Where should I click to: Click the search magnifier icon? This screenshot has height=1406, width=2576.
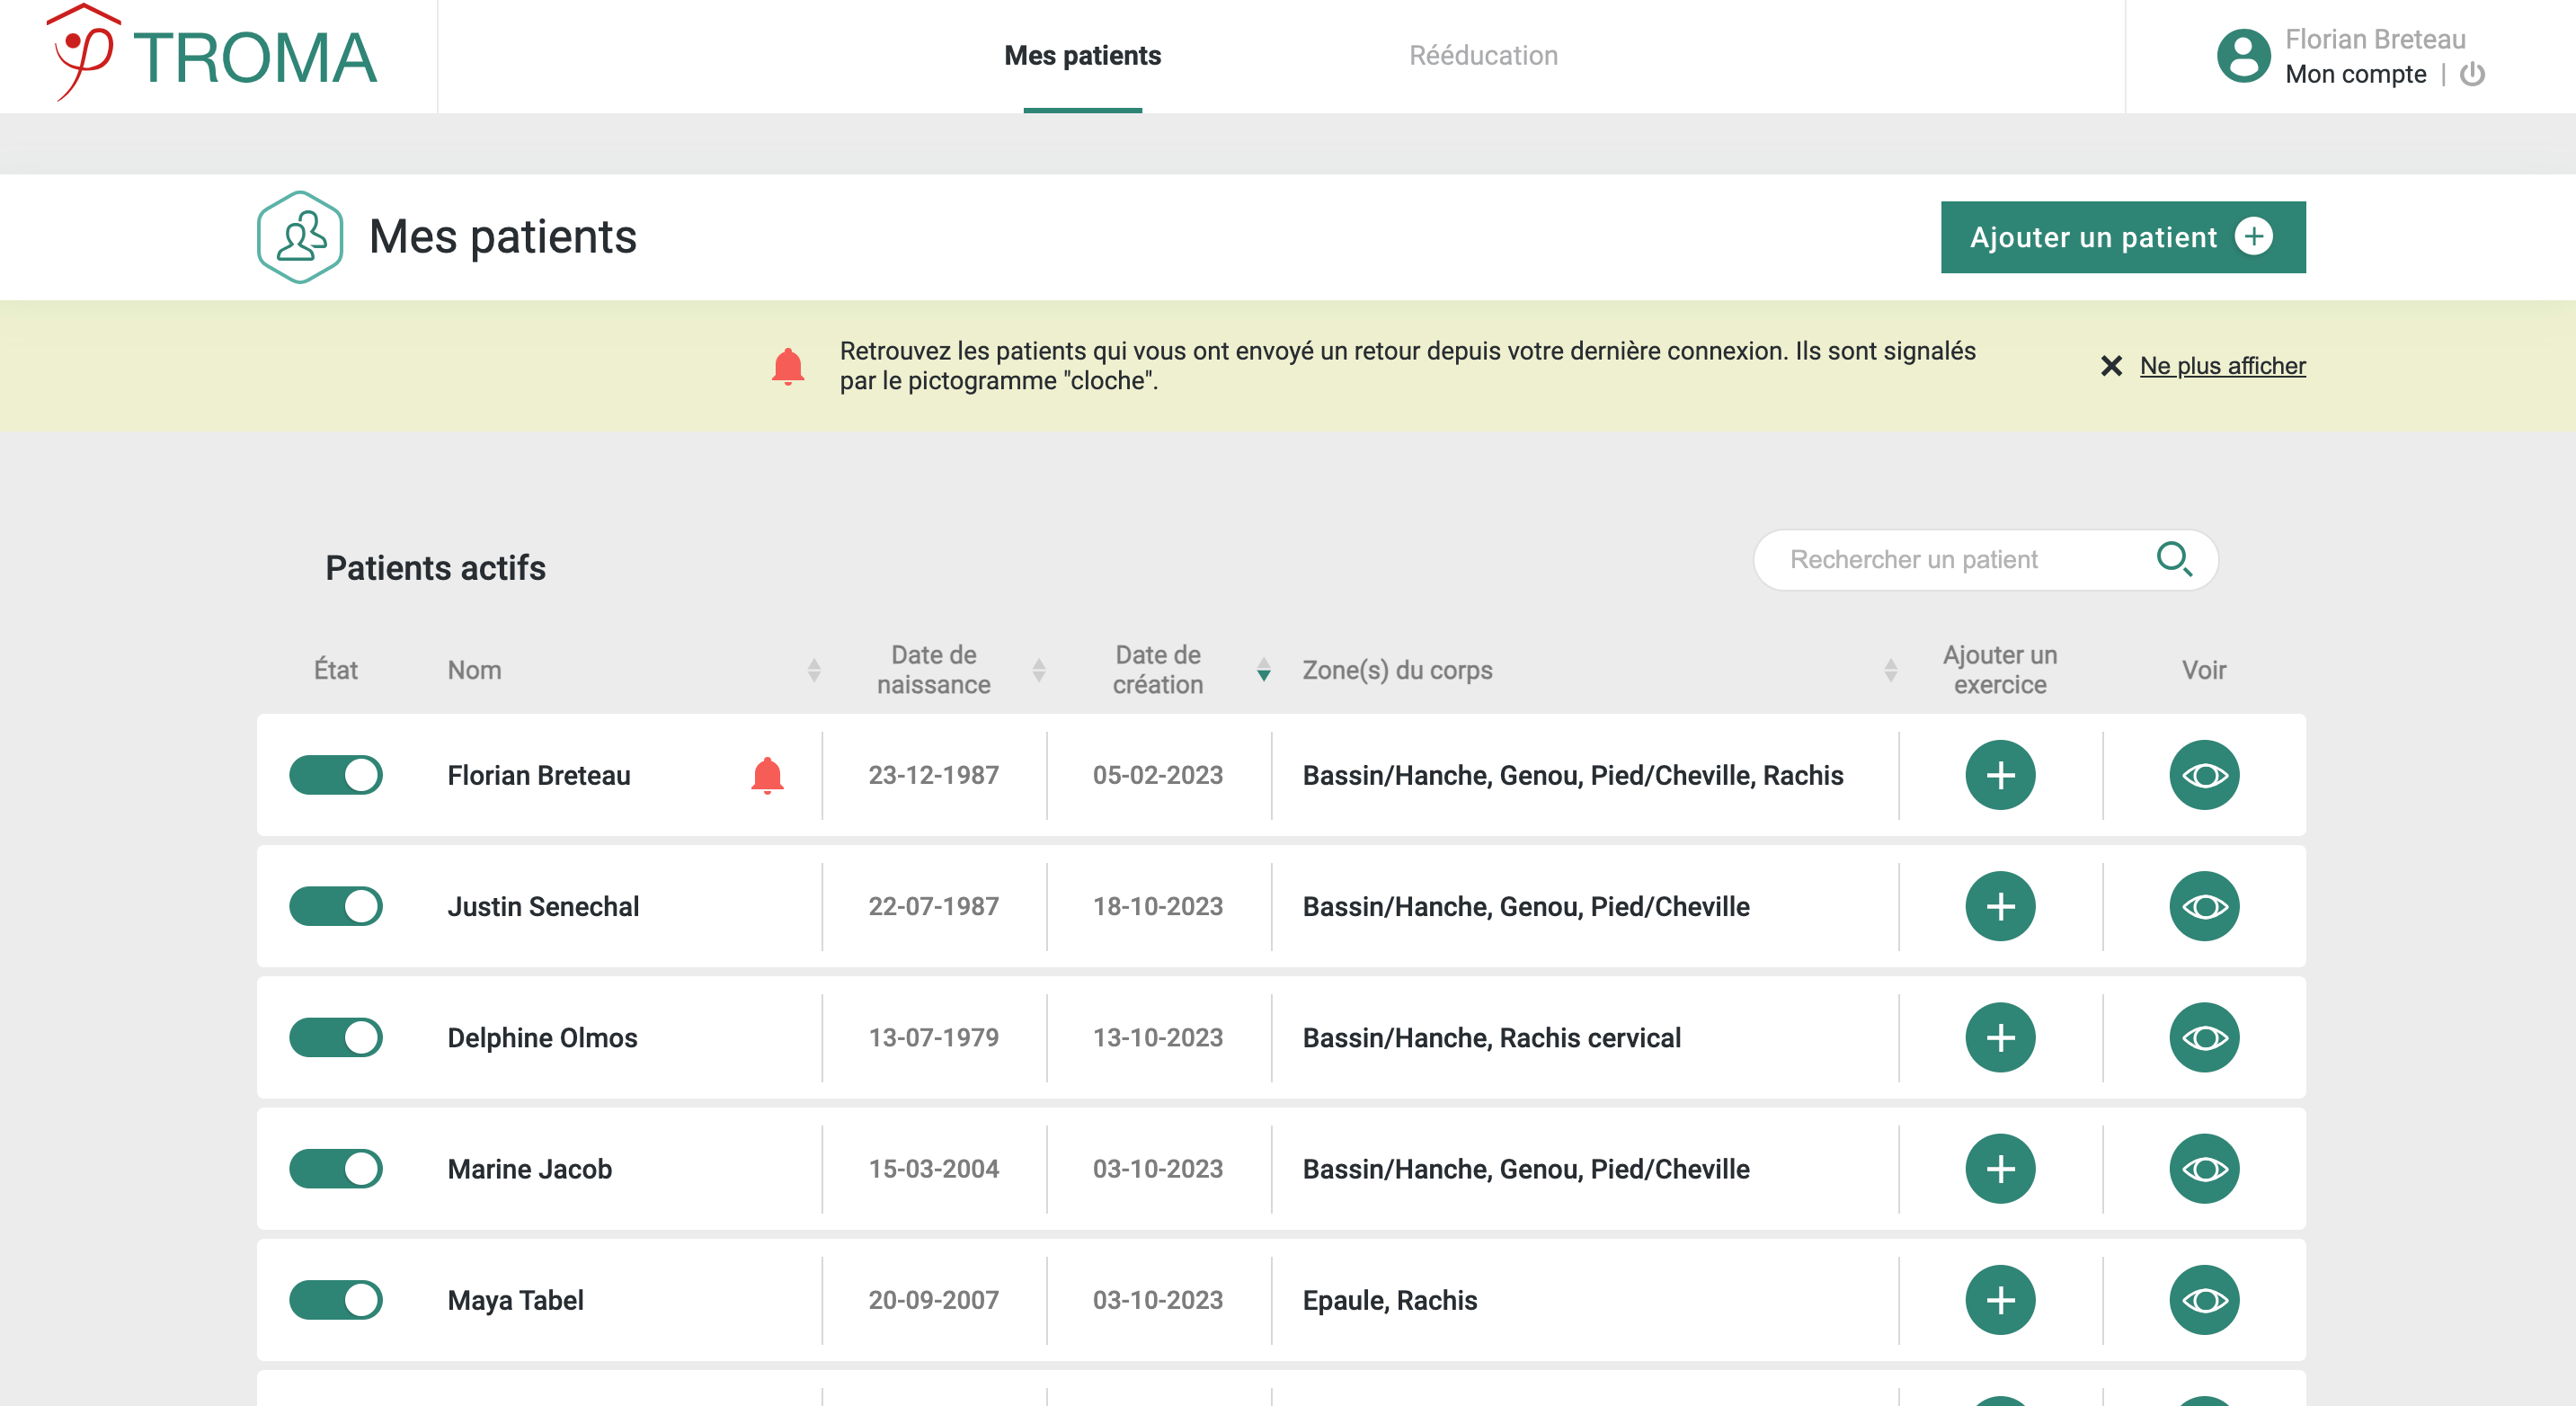pos(2173,558)
